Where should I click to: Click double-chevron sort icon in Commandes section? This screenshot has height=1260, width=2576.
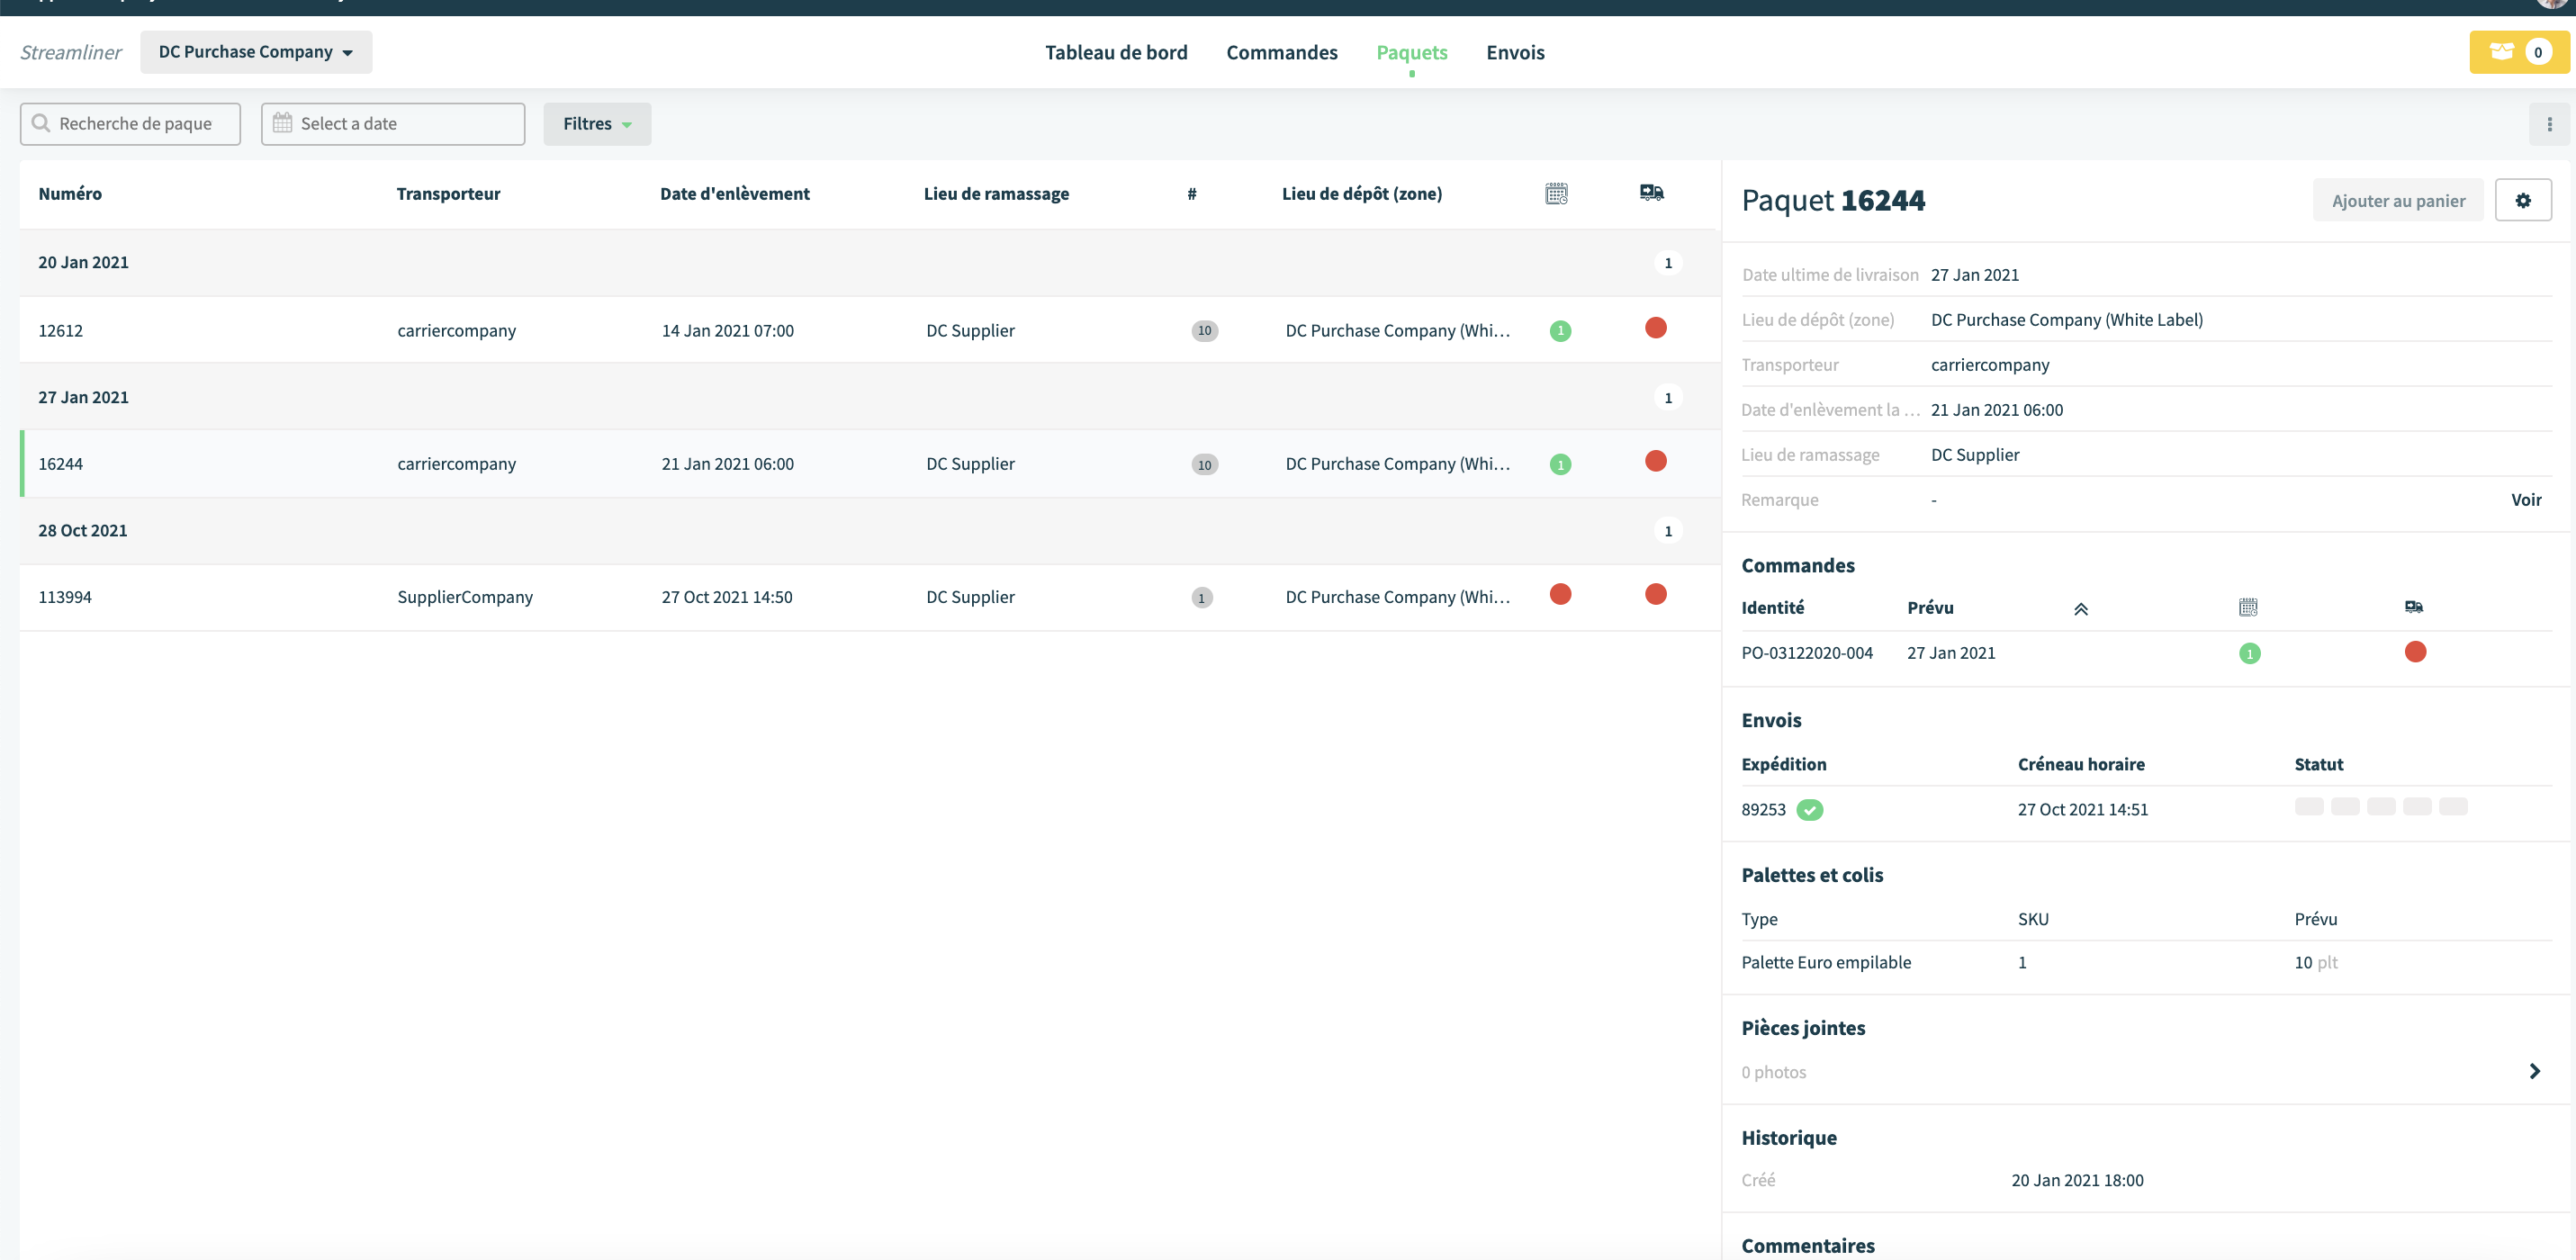pos(2080,608)
